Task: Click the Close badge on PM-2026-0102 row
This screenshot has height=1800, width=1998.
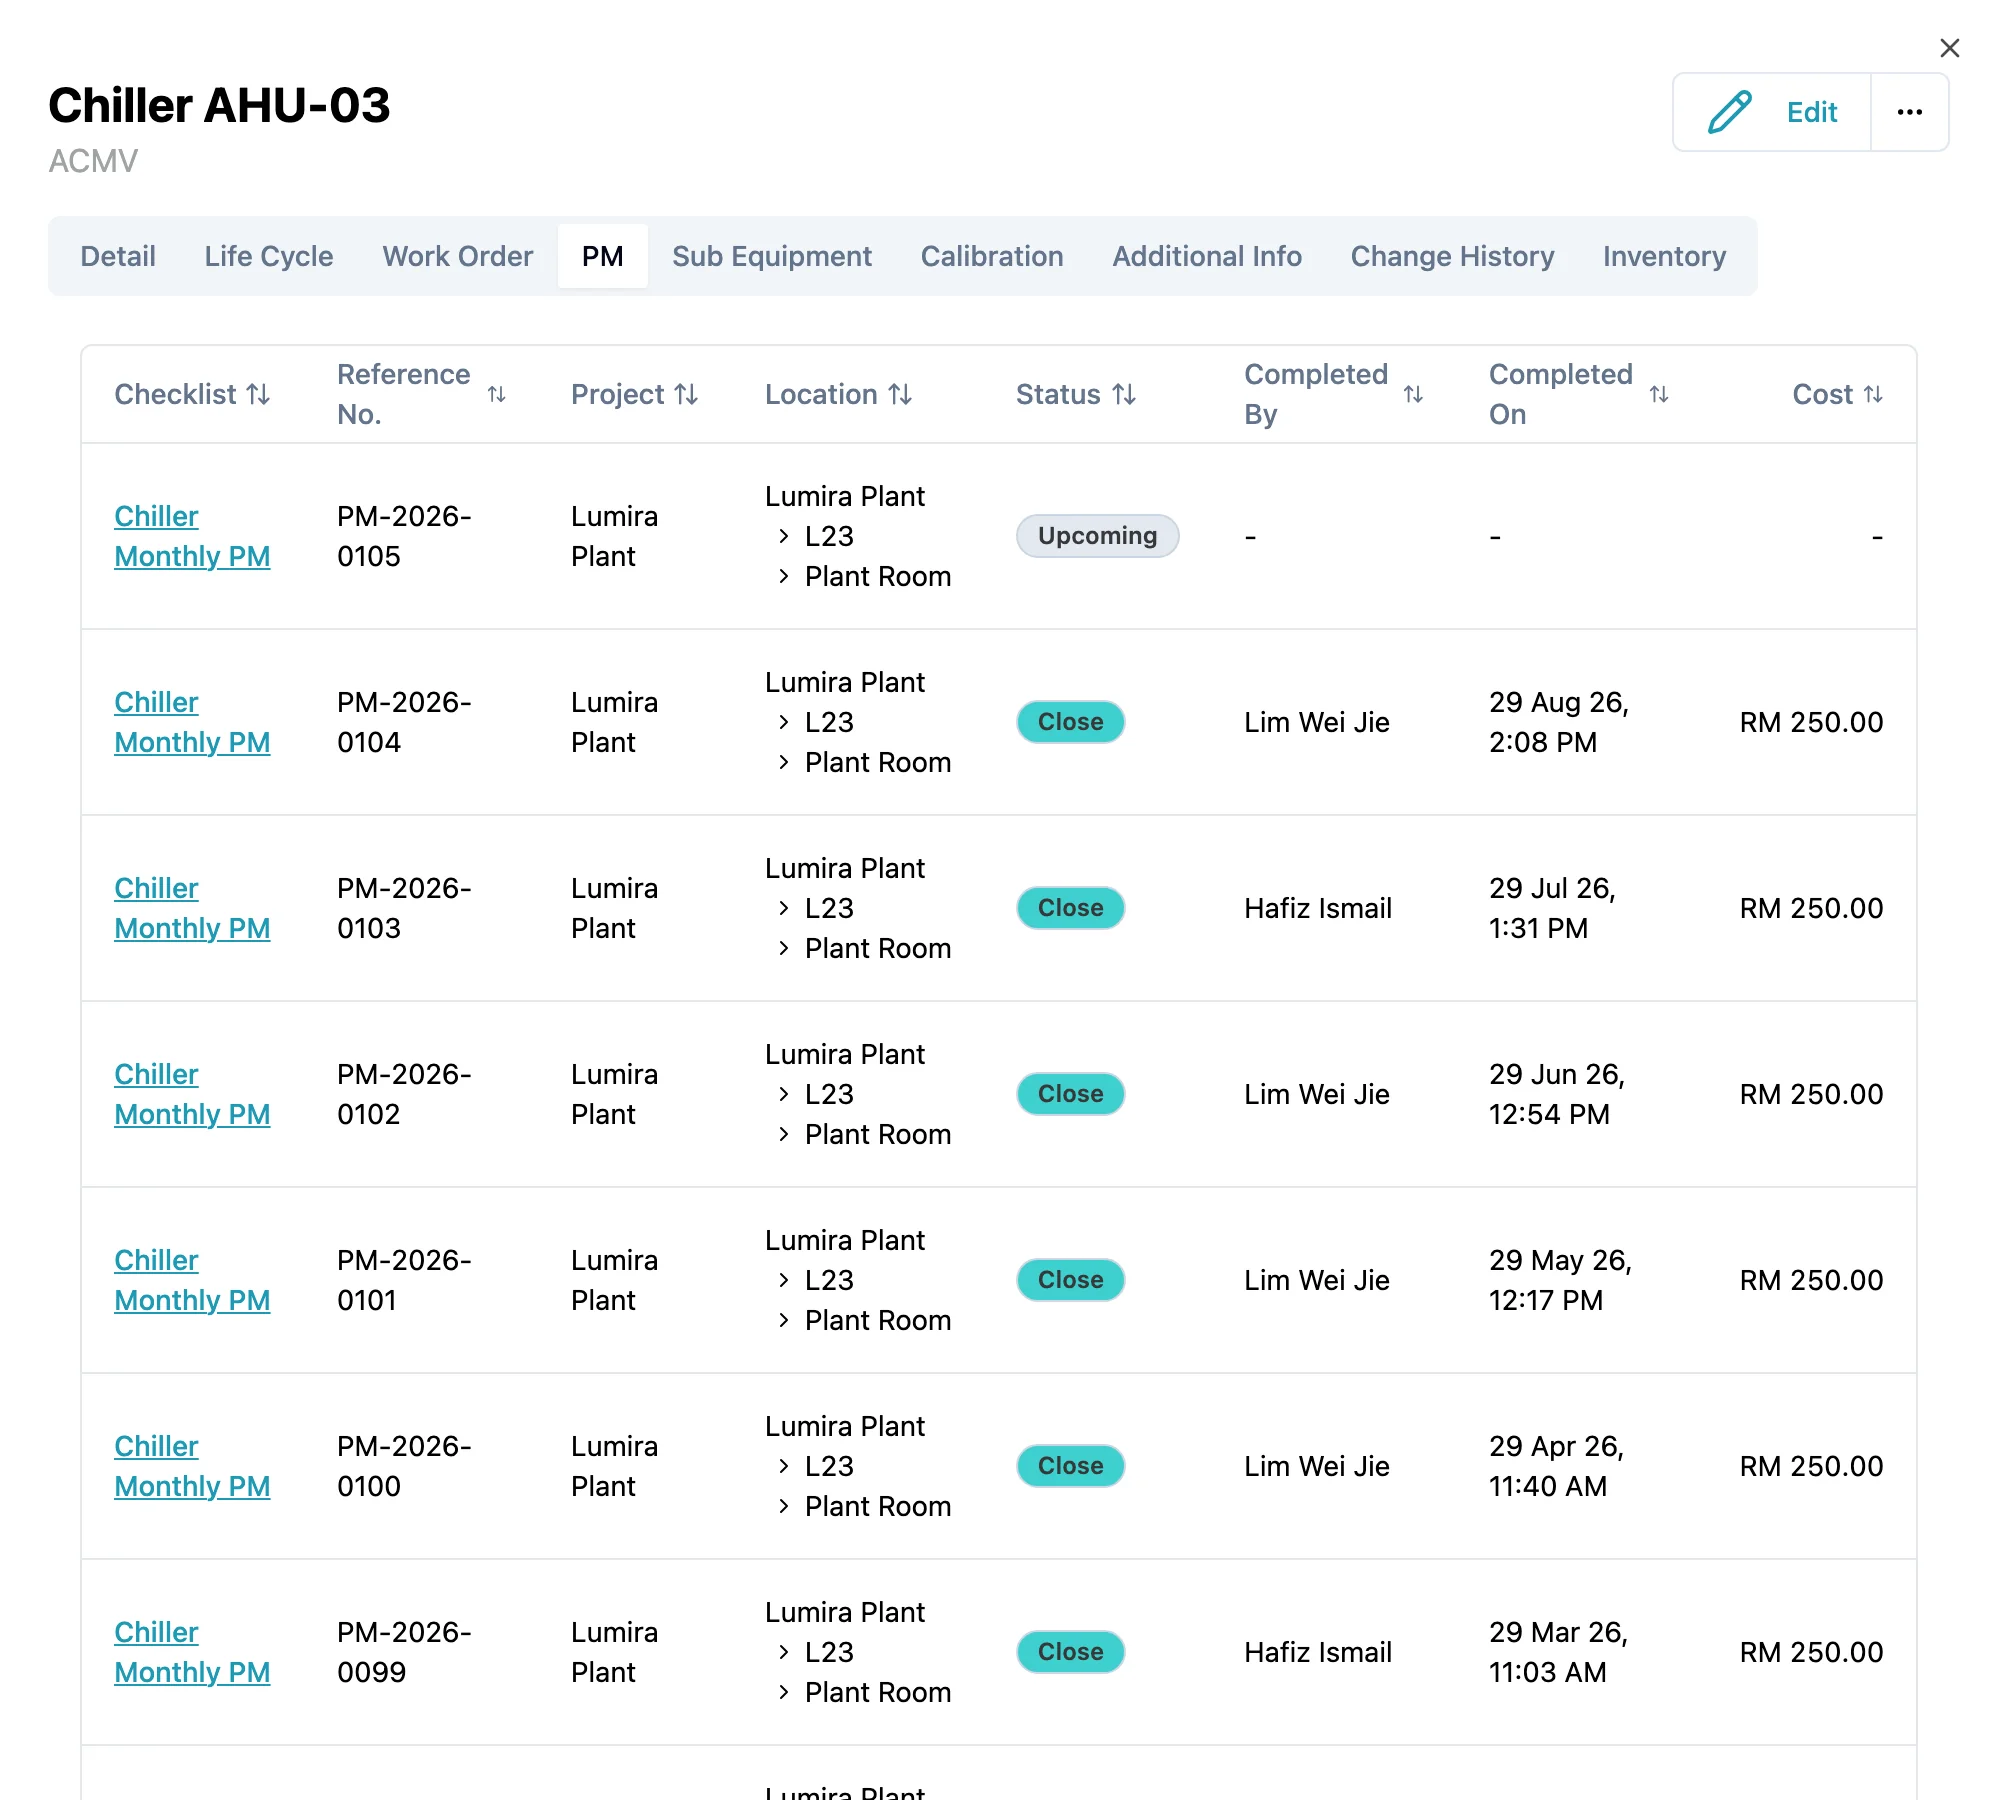Action: [1070, 1094]
